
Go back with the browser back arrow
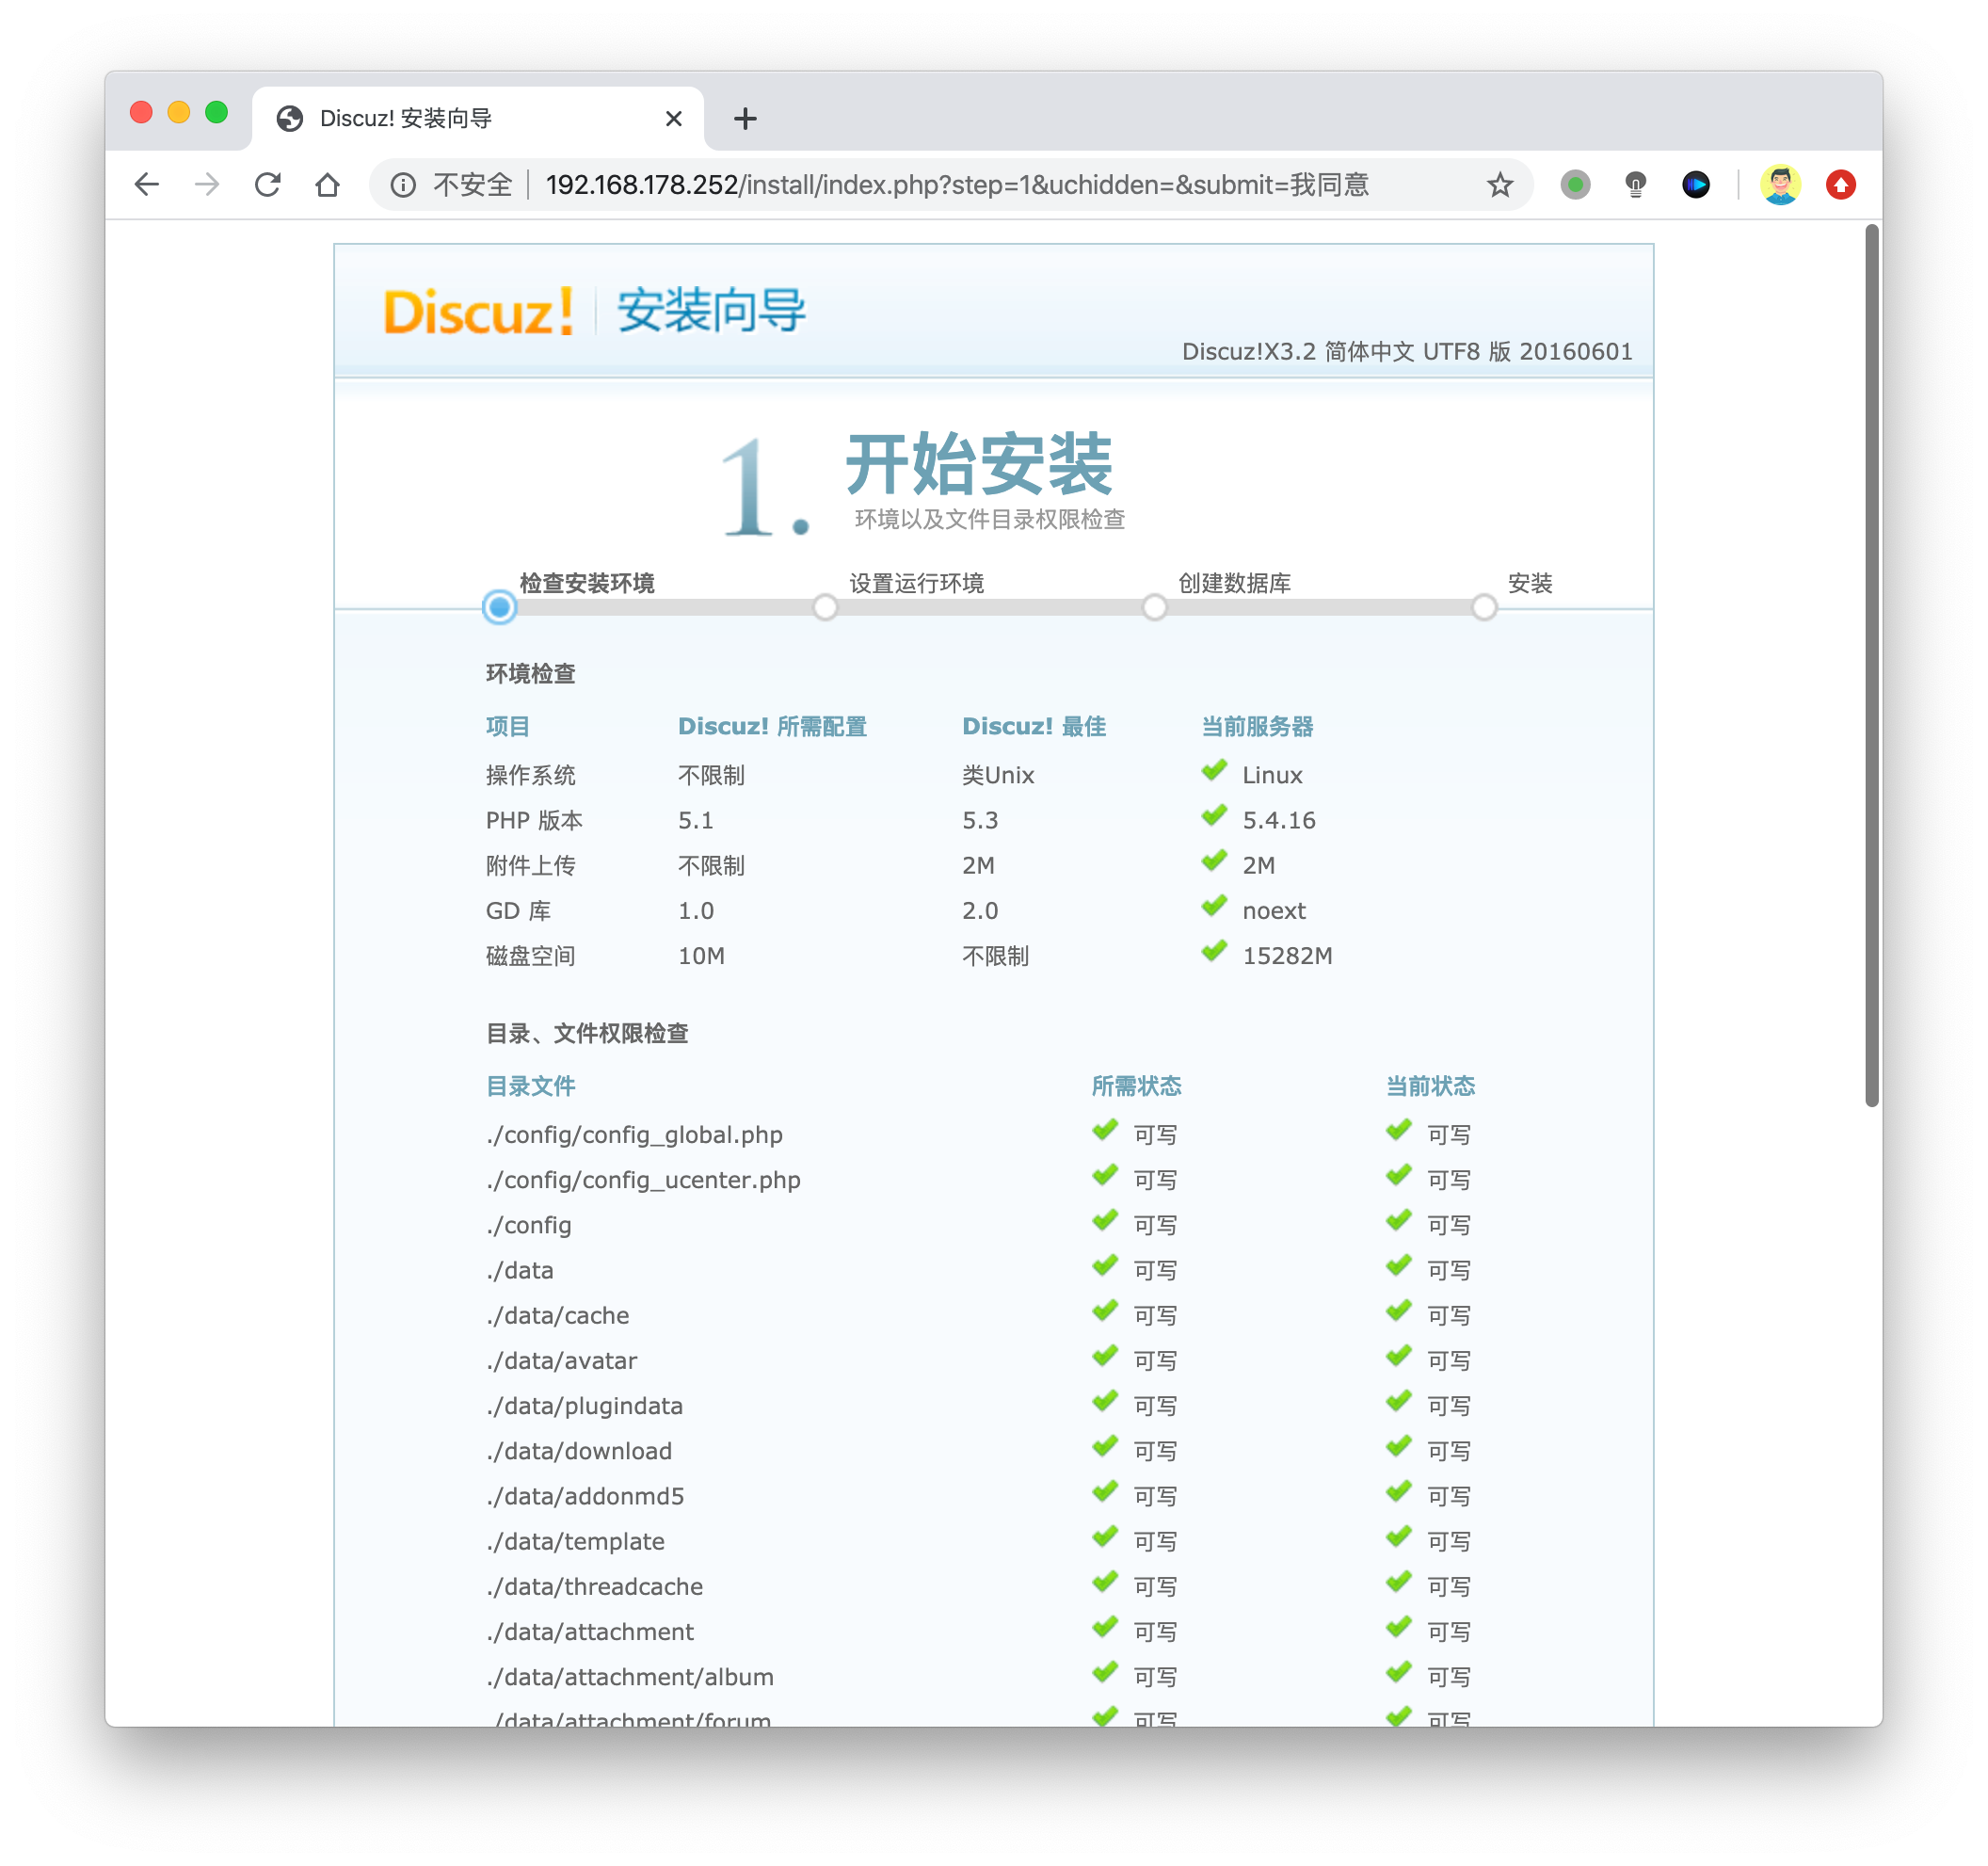(x=147, y=185)
